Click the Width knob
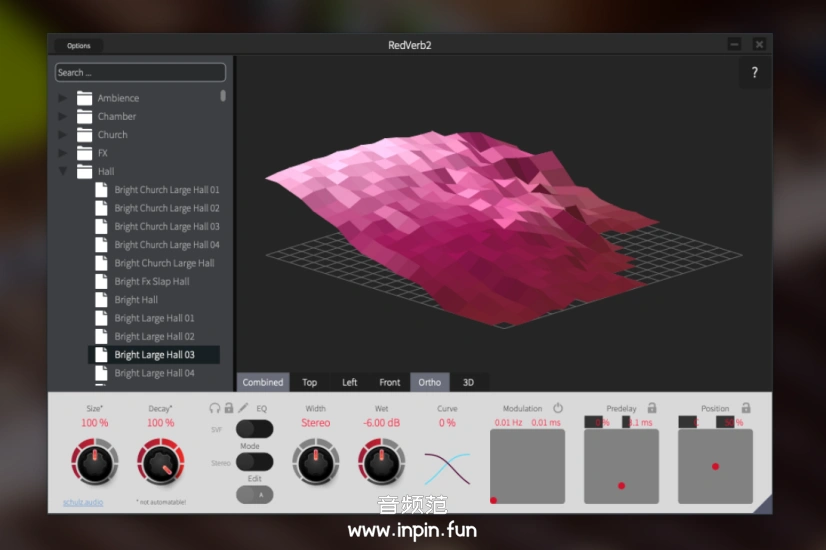 [x=316, y=462]
